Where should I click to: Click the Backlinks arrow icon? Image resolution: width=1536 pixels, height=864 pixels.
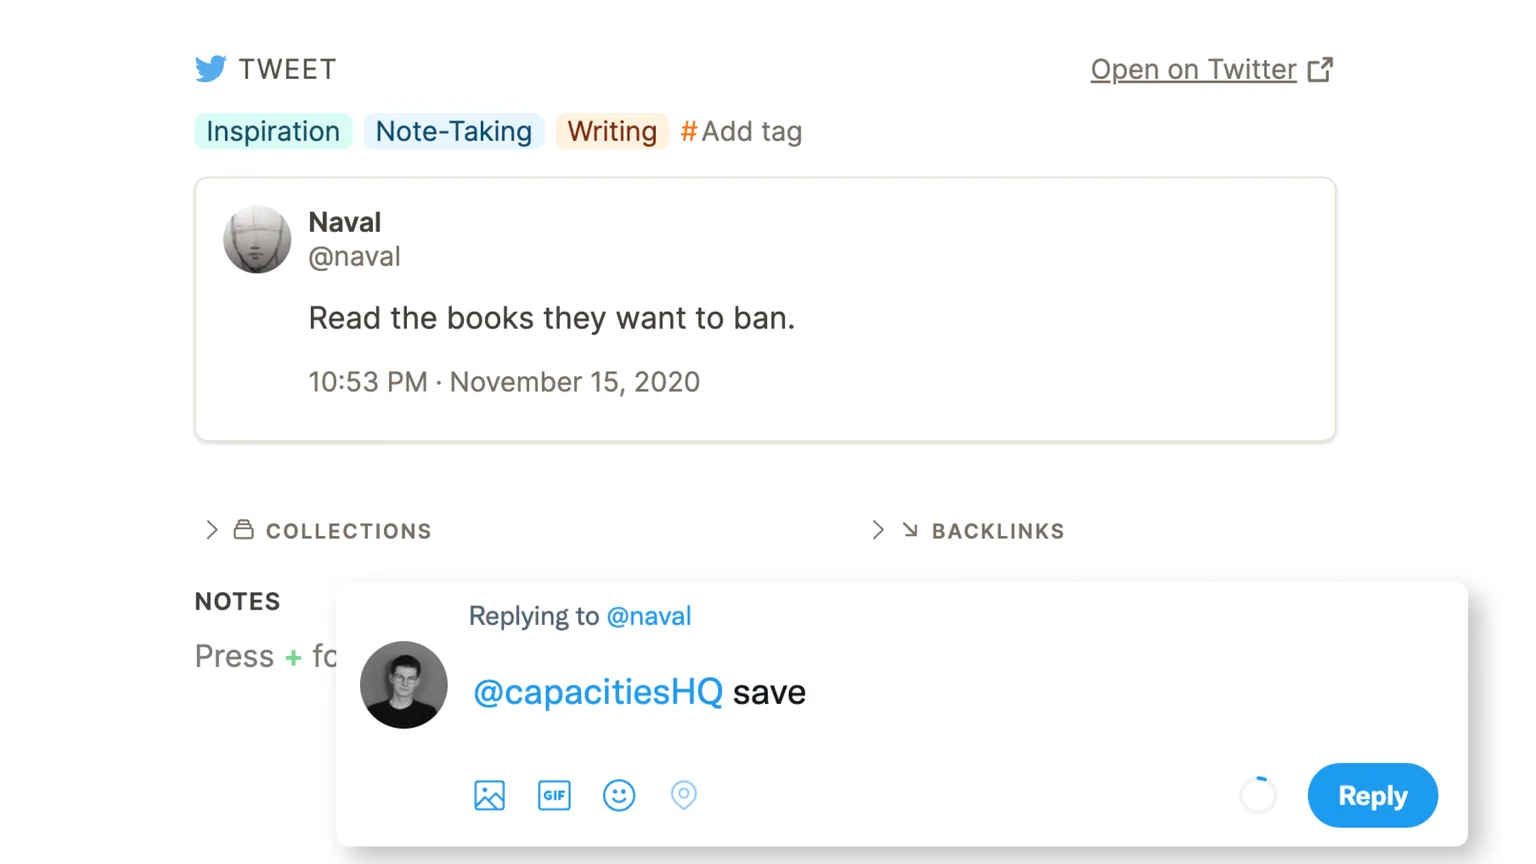910,530
